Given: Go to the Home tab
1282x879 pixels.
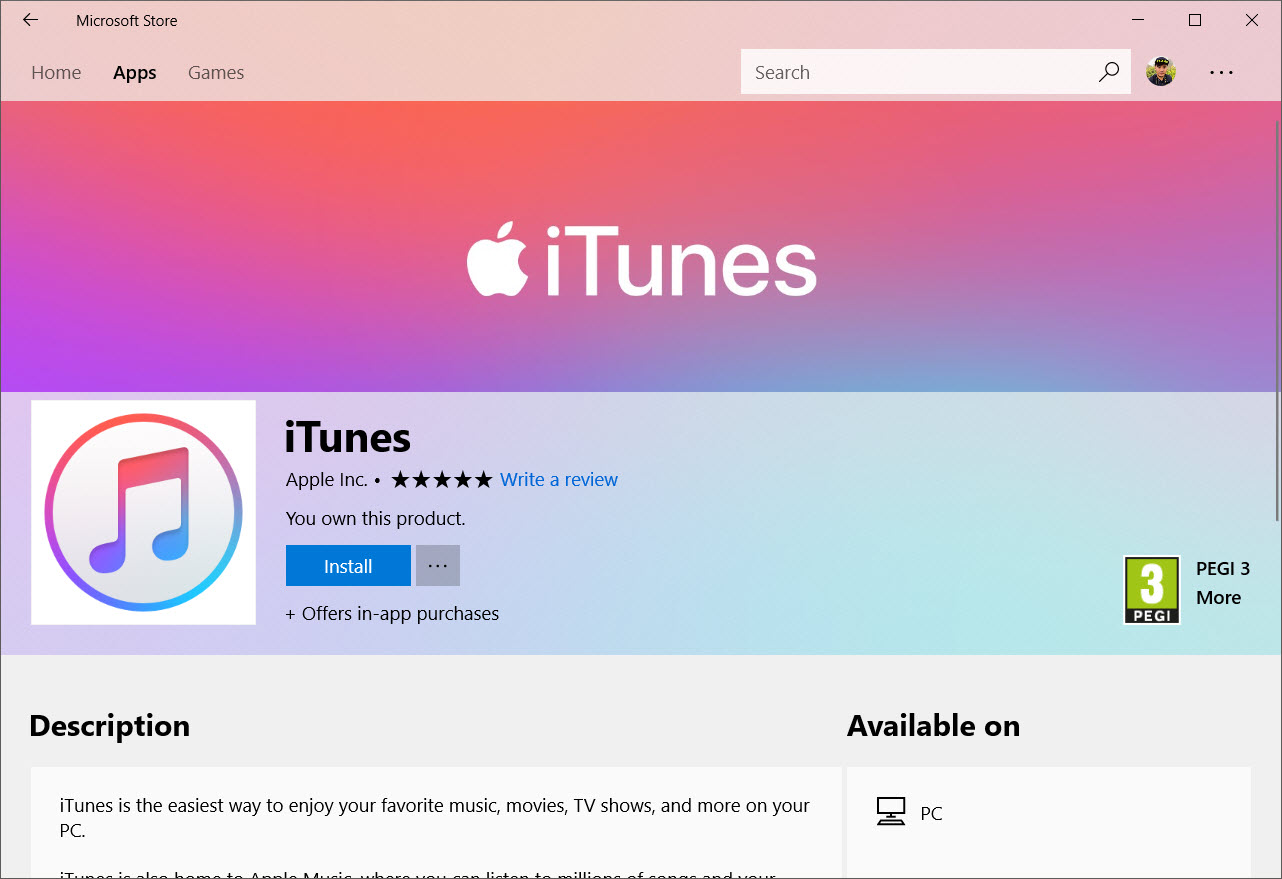Looking at the screenshot, I should [56, 71].
